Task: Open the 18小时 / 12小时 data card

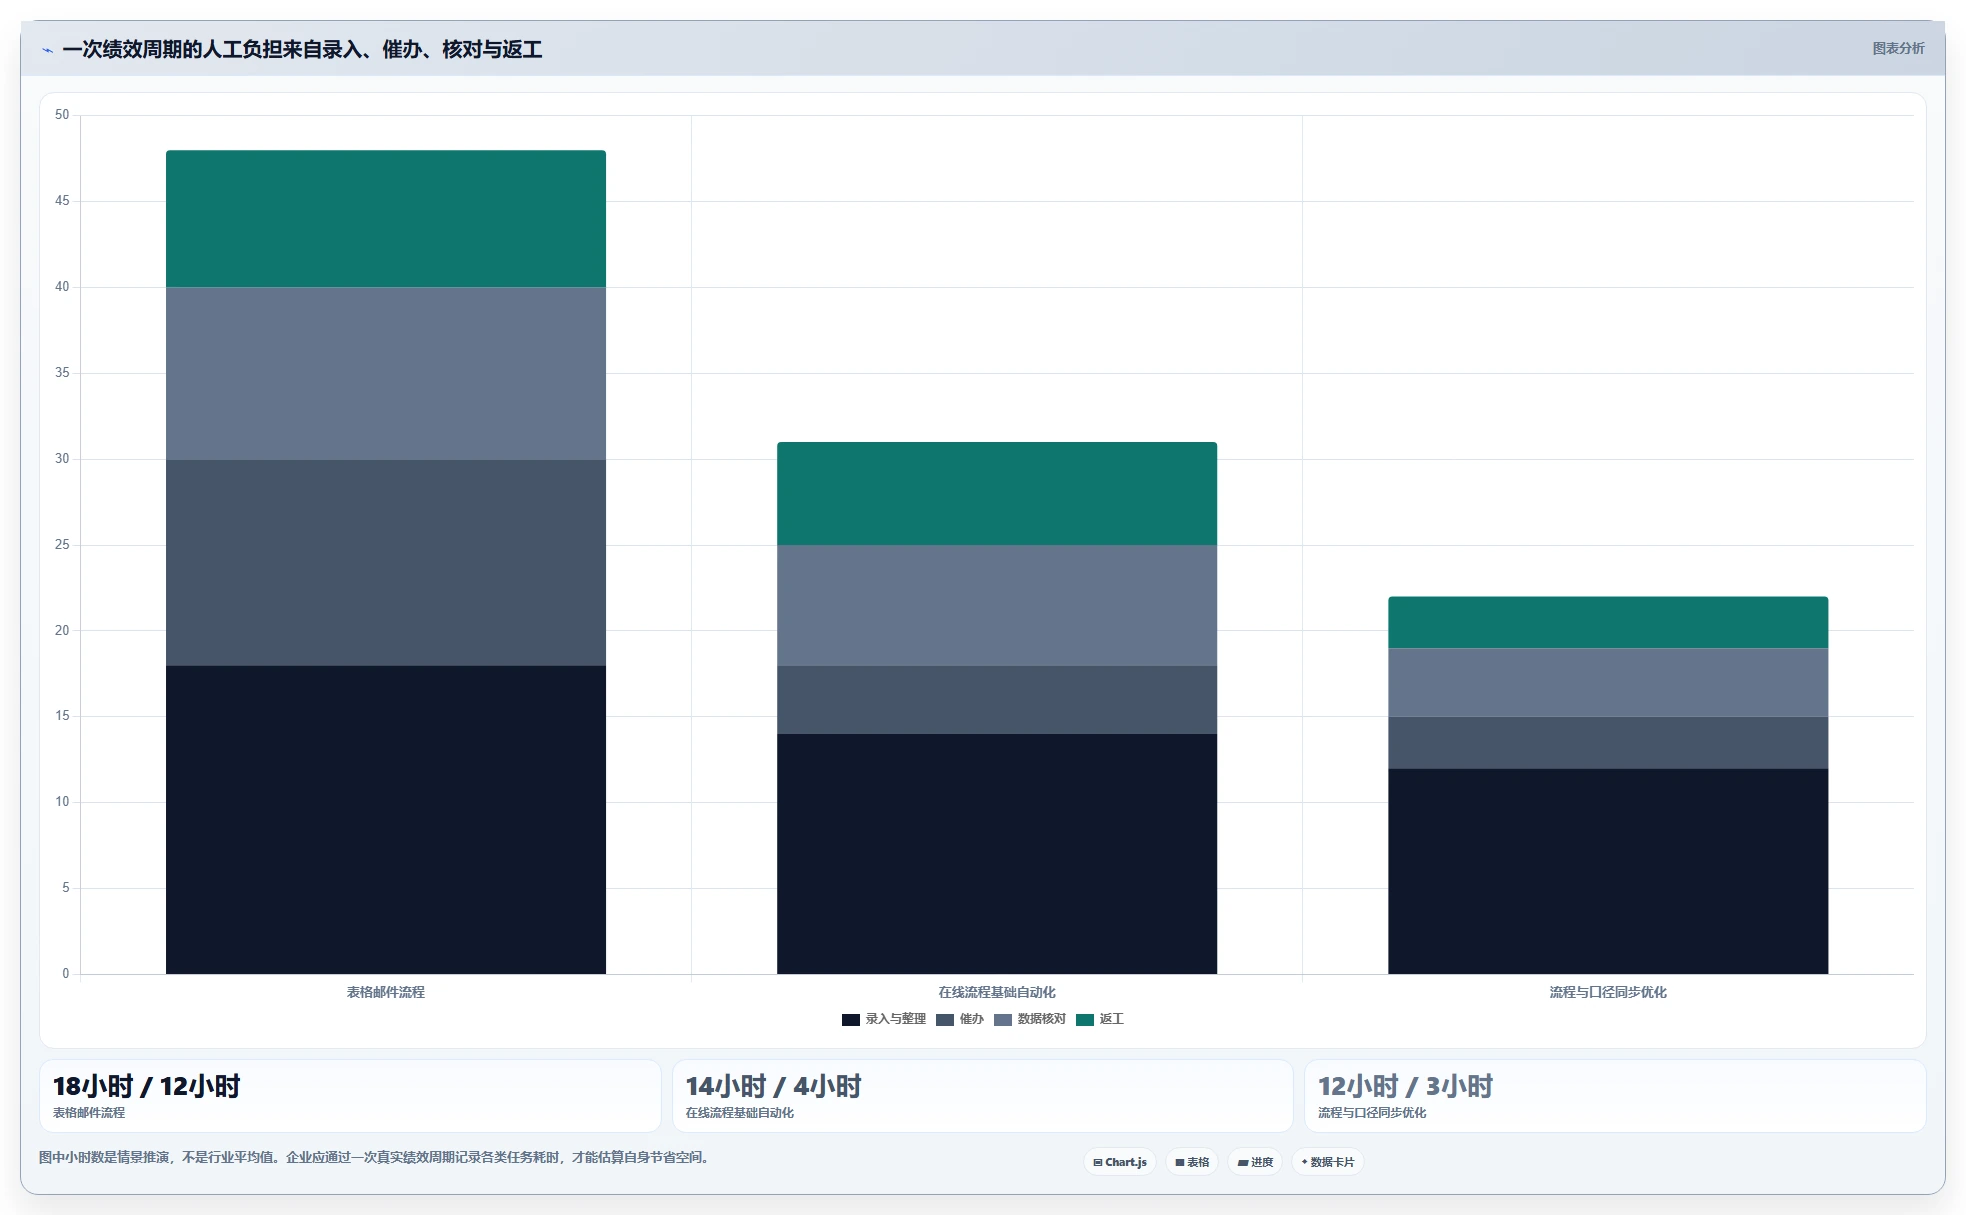Action: click(x=350, y=1096)
